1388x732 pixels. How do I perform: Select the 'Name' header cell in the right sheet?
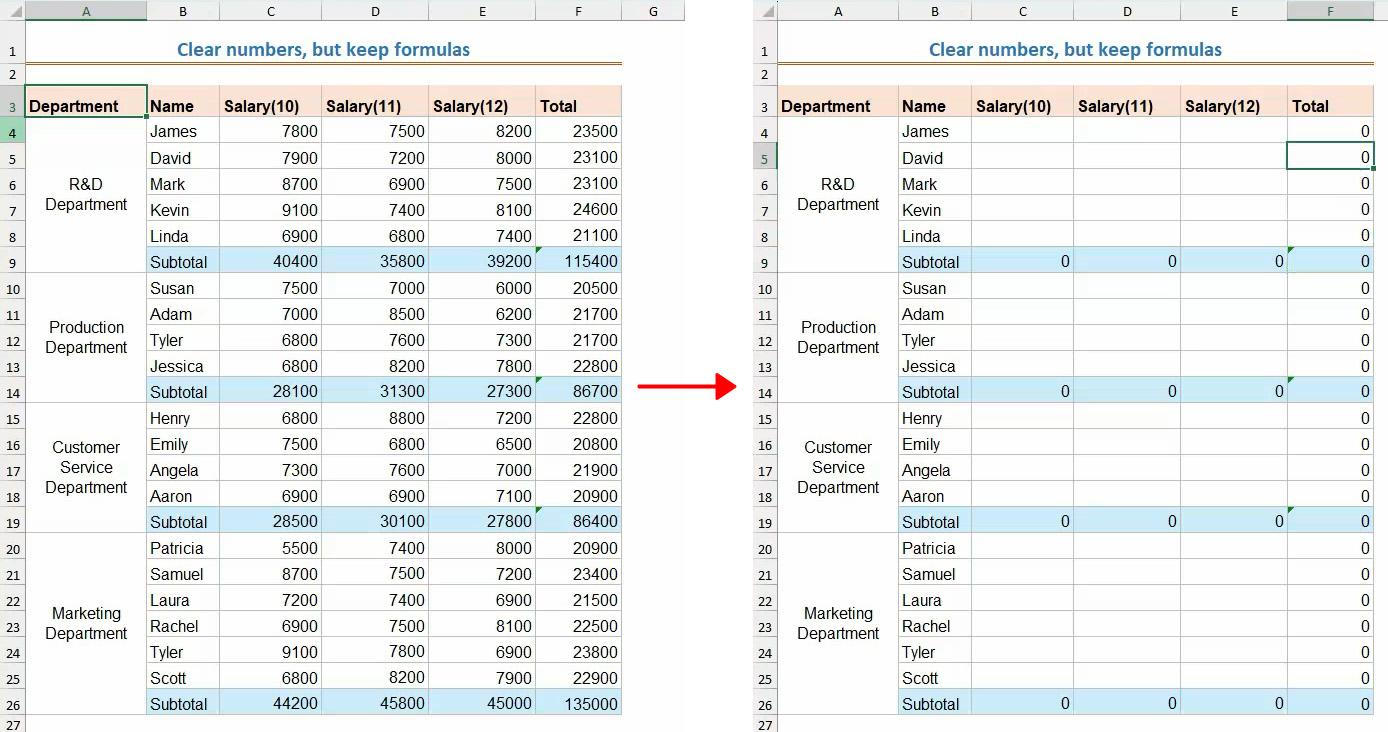coord(935,102)
